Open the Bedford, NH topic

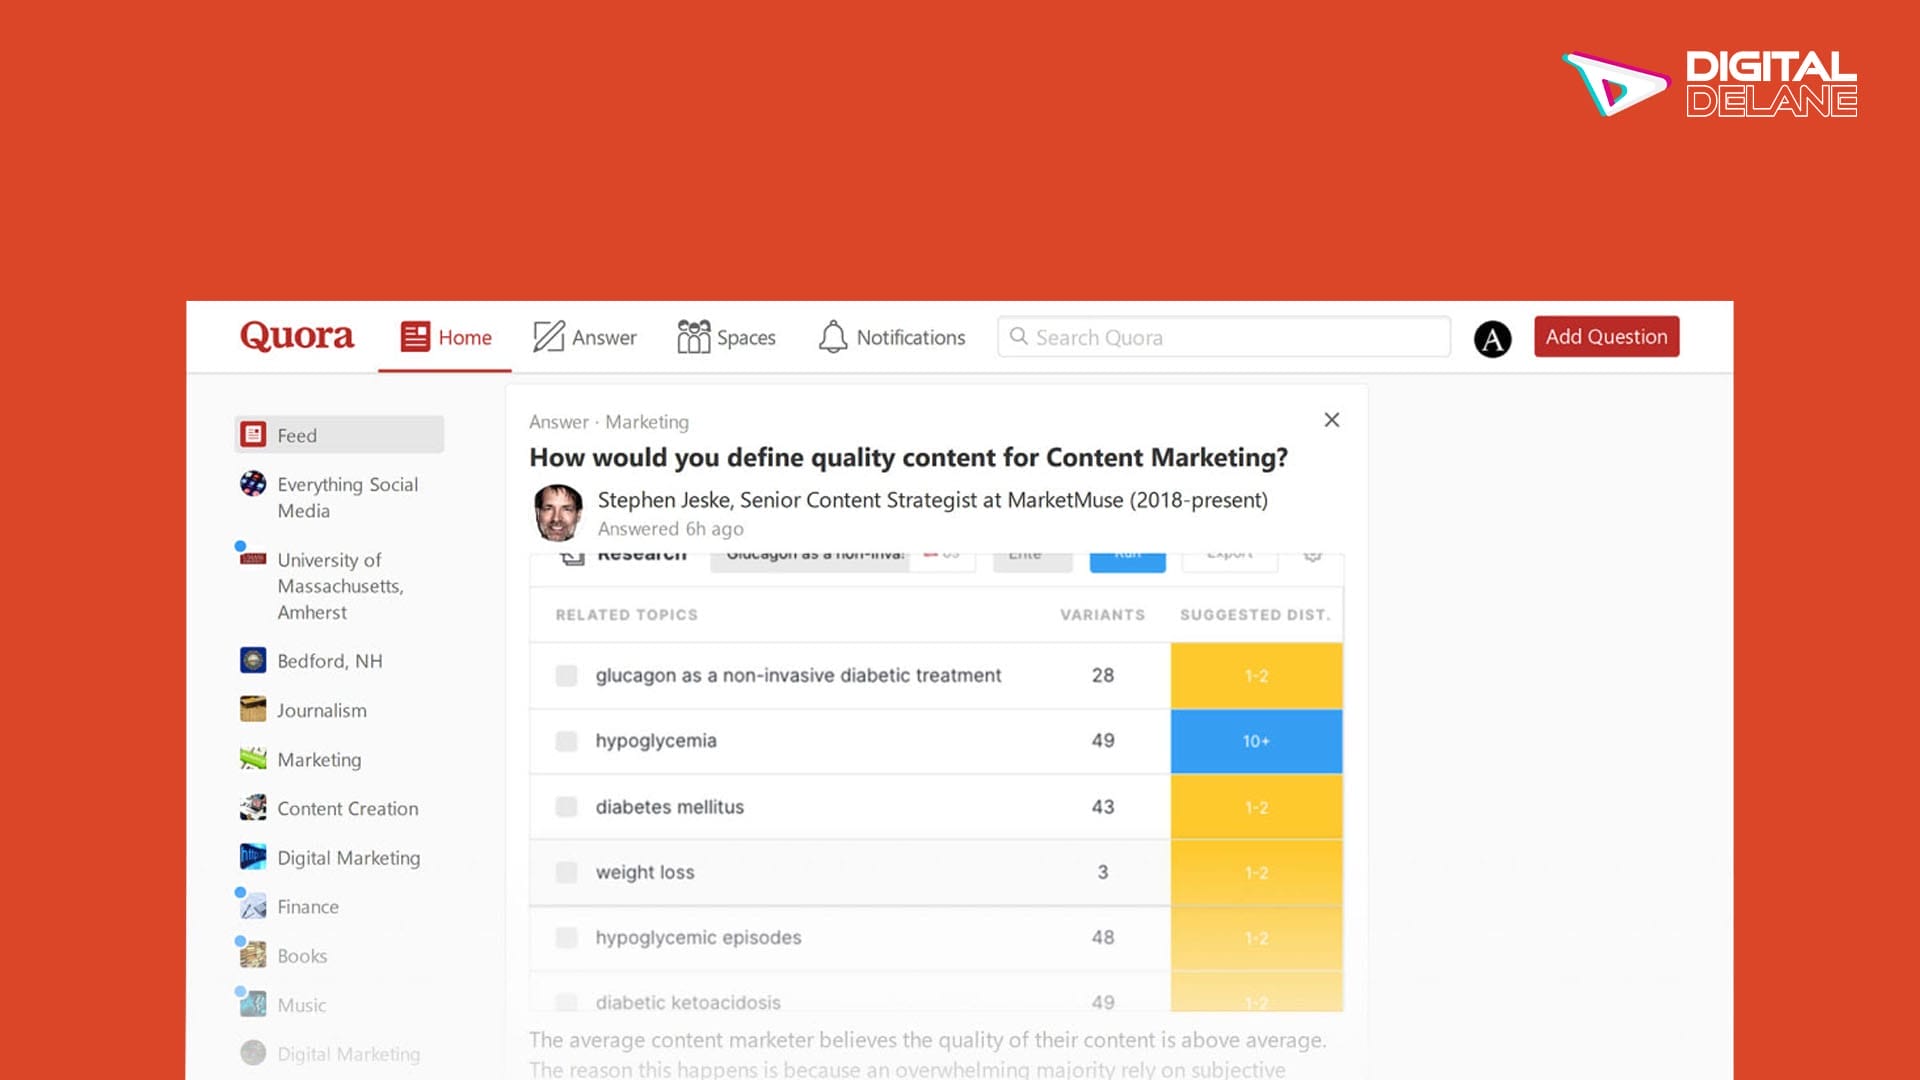point(330,661)
